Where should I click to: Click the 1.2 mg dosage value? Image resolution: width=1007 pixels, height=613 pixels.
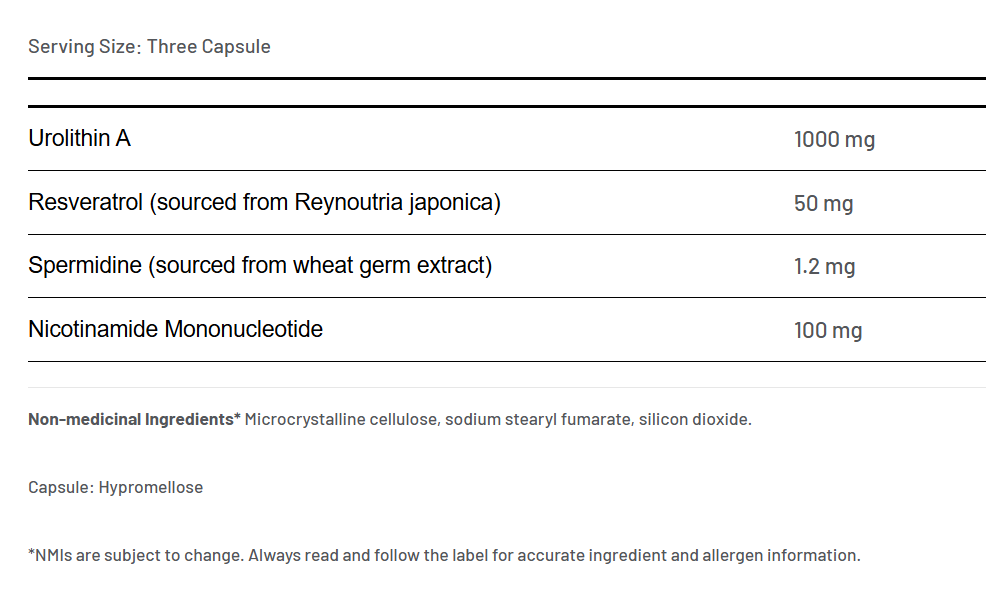[x=824, y=267]
